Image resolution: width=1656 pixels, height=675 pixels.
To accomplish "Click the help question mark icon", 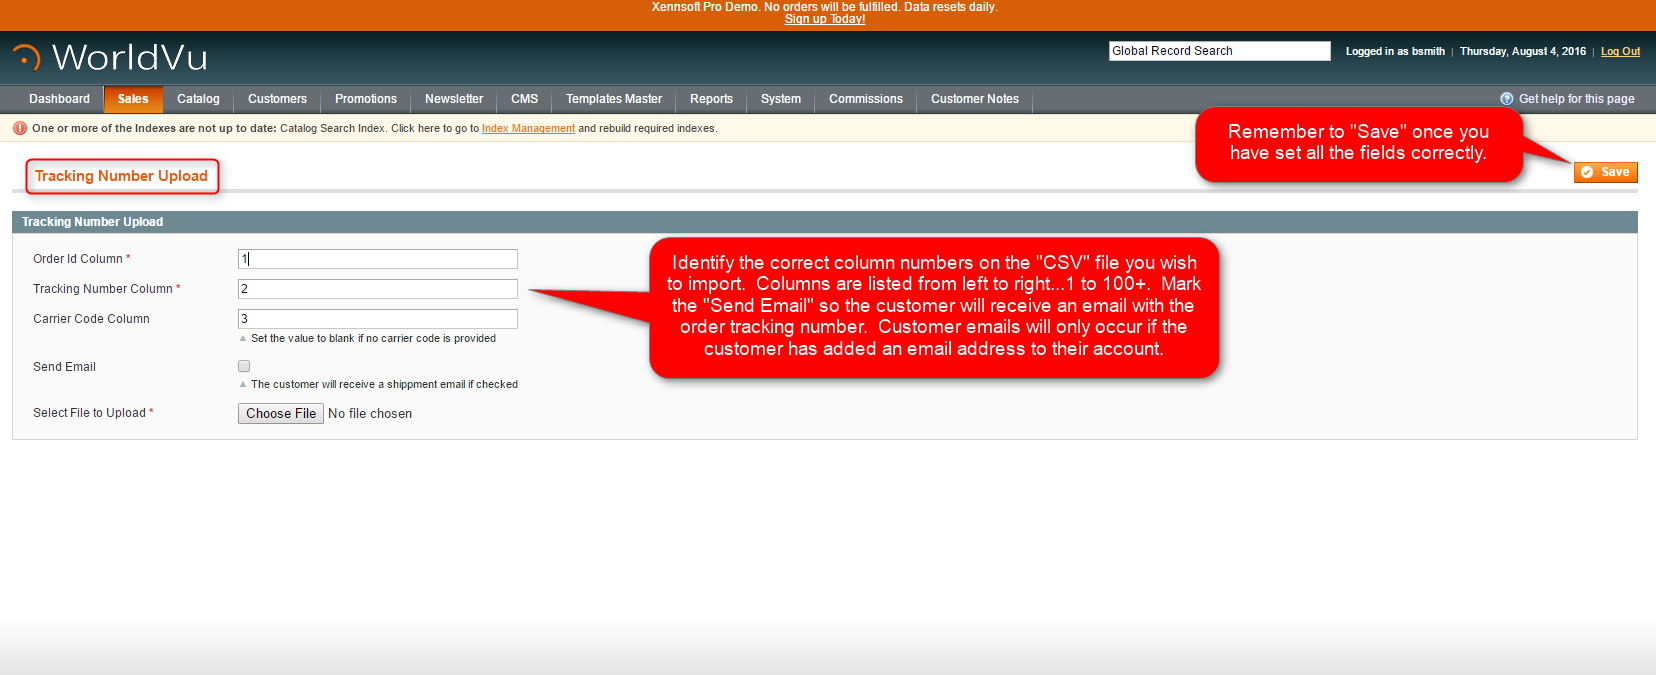I will click(1506, 99).
